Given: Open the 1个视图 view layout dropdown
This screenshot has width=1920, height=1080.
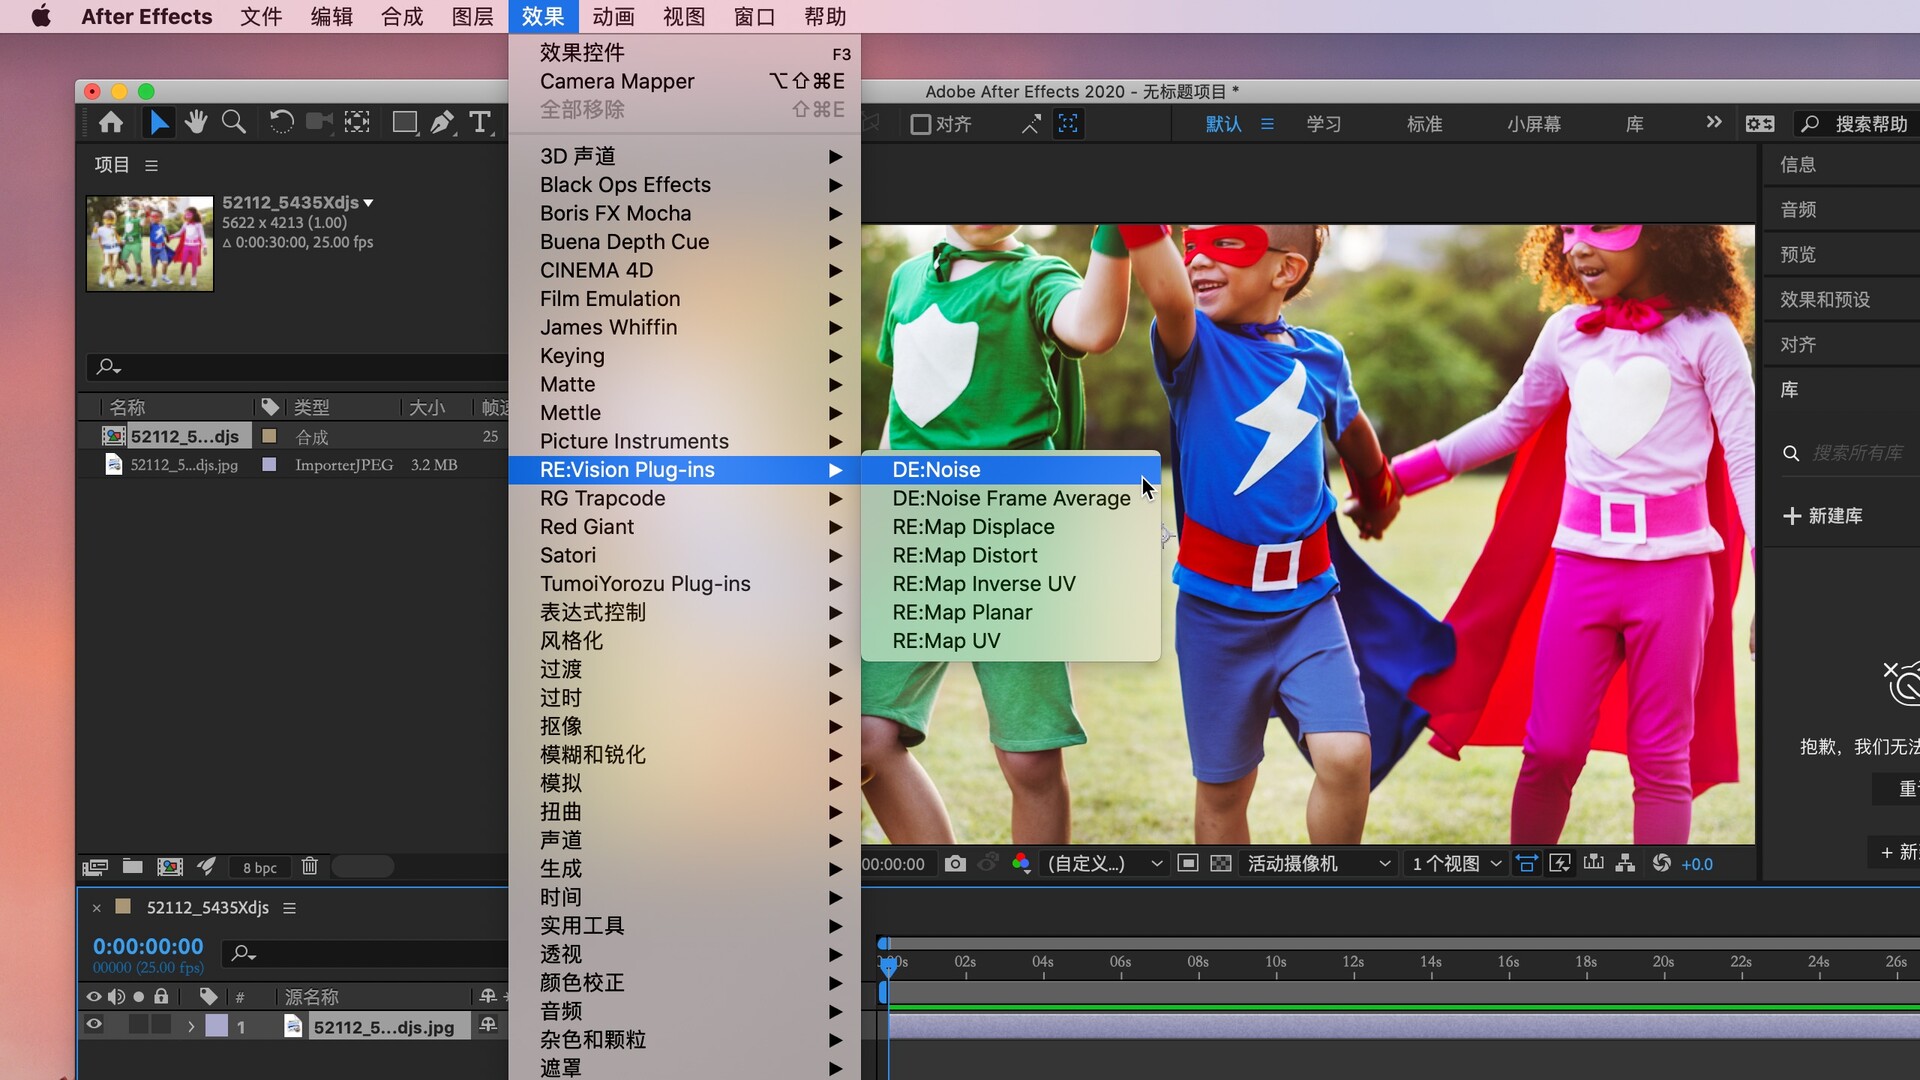Looking at the screenshot, I should (x=1456, y=864).
